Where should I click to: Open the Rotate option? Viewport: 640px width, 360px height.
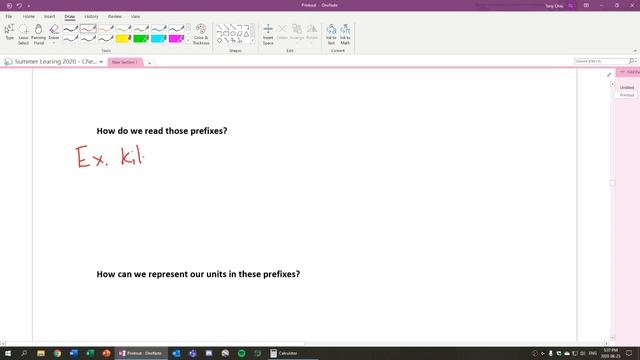(x=312, y=32)
